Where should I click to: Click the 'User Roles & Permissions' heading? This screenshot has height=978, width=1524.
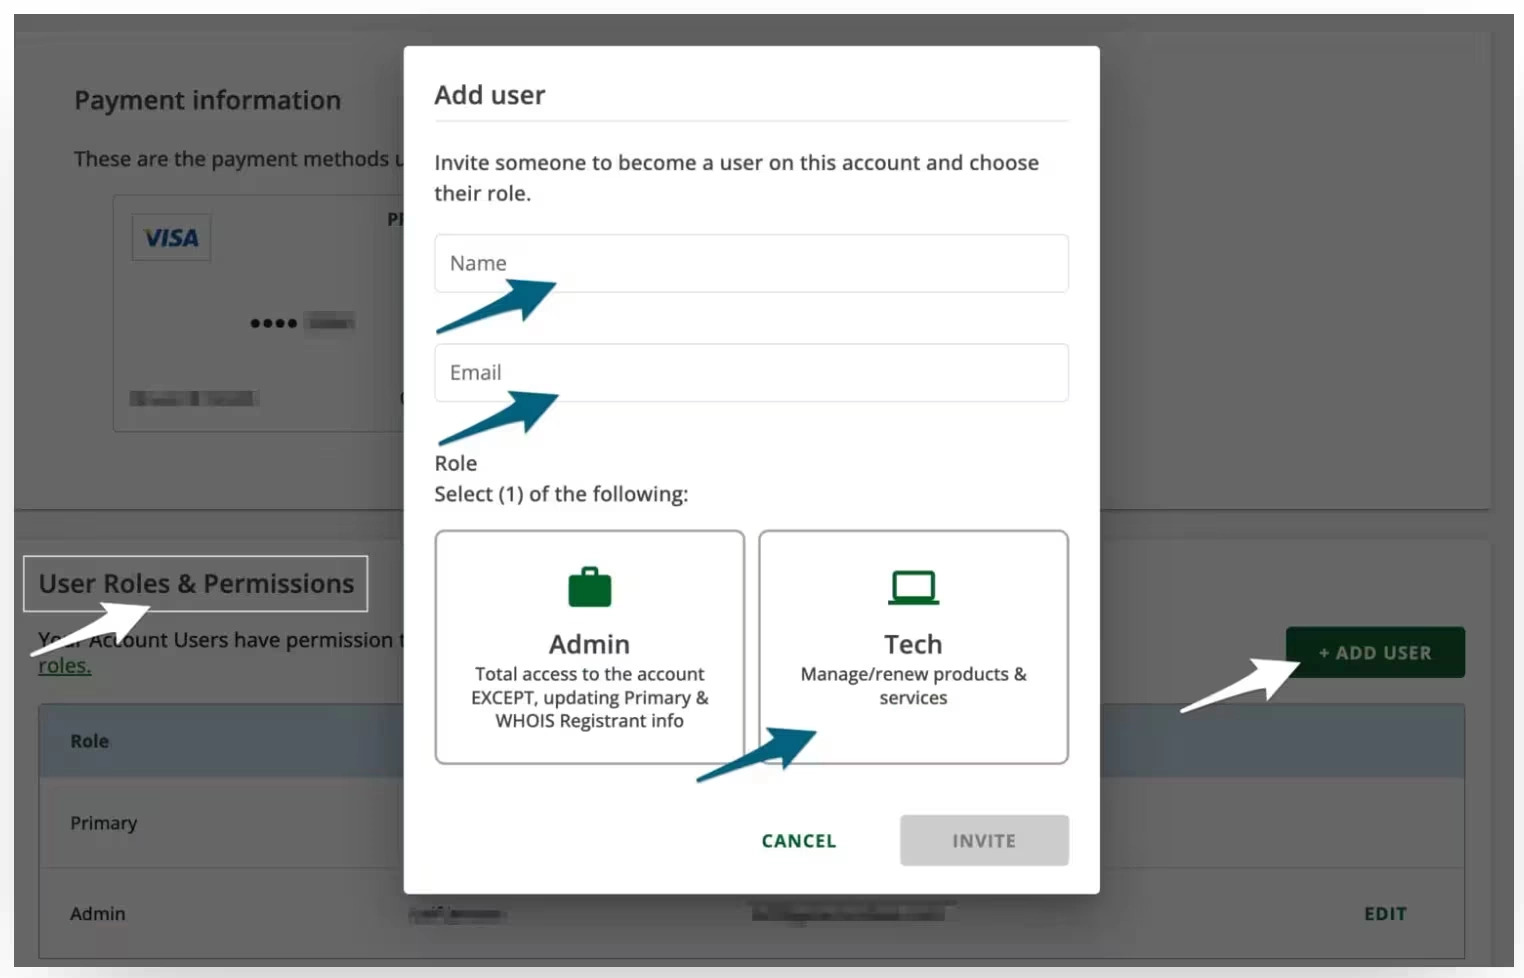196,584
